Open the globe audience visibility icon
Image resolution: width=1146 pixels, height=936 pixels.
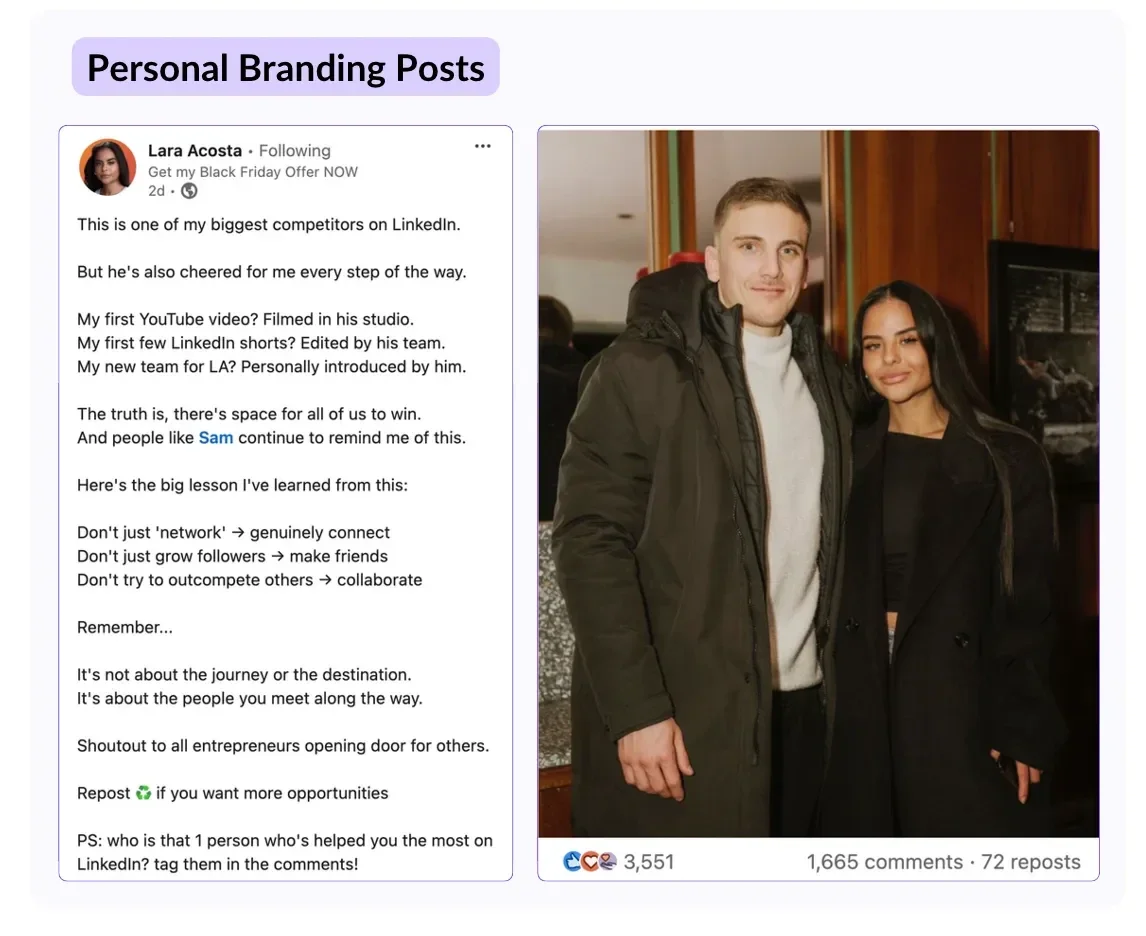point(190,191)
